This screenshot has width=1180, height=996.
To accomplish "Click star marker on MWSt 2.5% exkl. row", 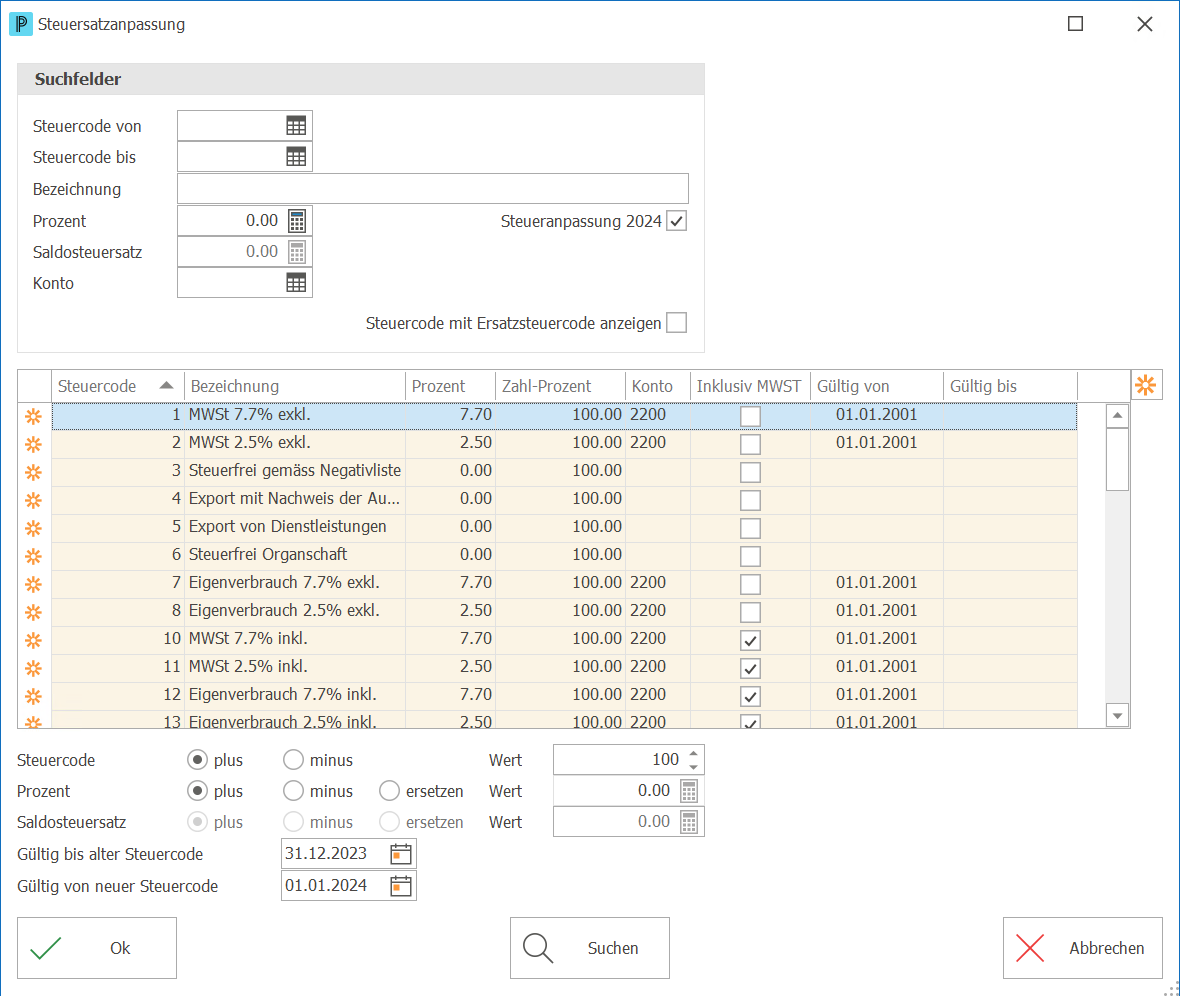I will [33, 444].
